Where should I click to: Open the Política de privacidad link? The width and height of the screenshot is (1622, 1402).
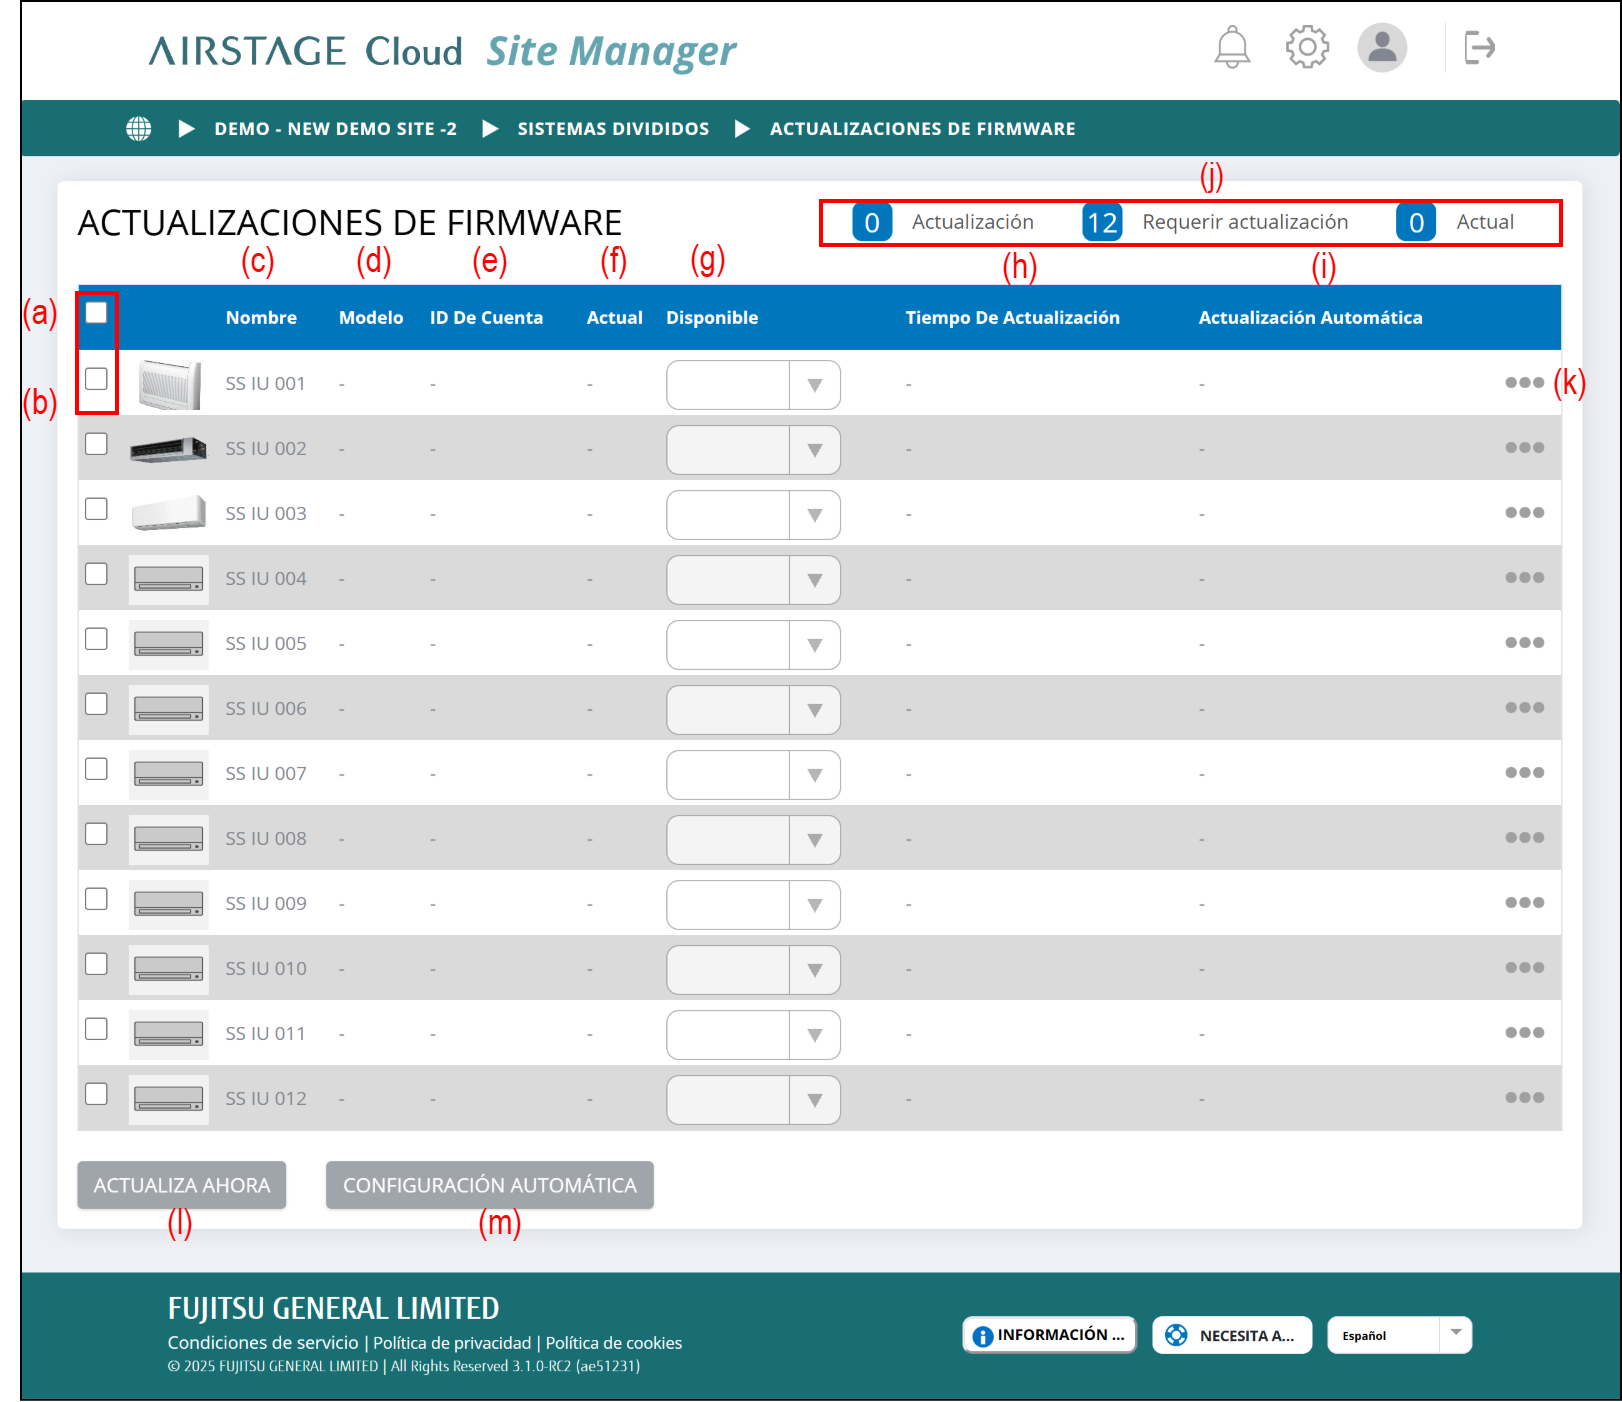pos(452,1343)
